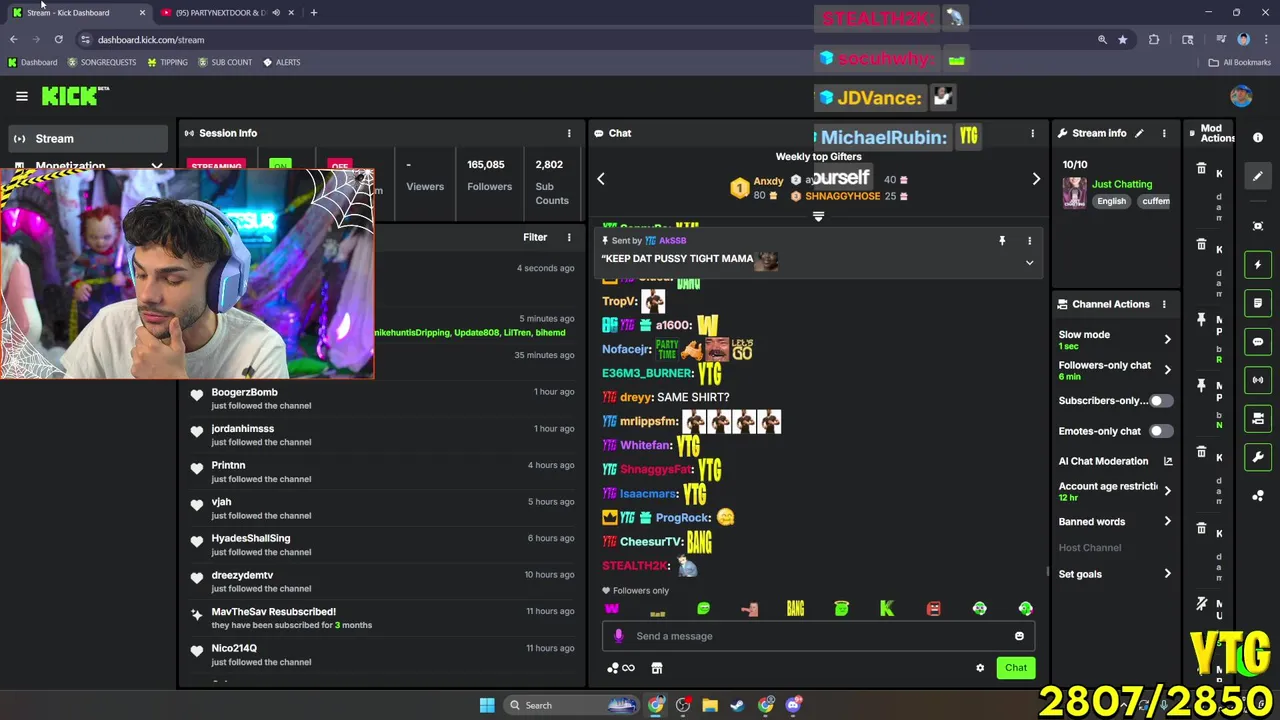Click the pin icon on the pinned message
Screen dimensions: 1280x720
1002,240
